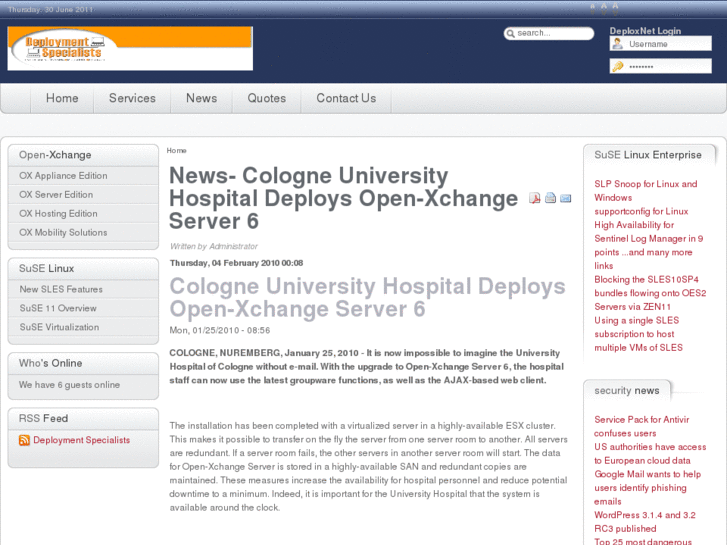Viewport: 727px width, 545px height.
Task: Open the News menu item
Action: (201, 98)
